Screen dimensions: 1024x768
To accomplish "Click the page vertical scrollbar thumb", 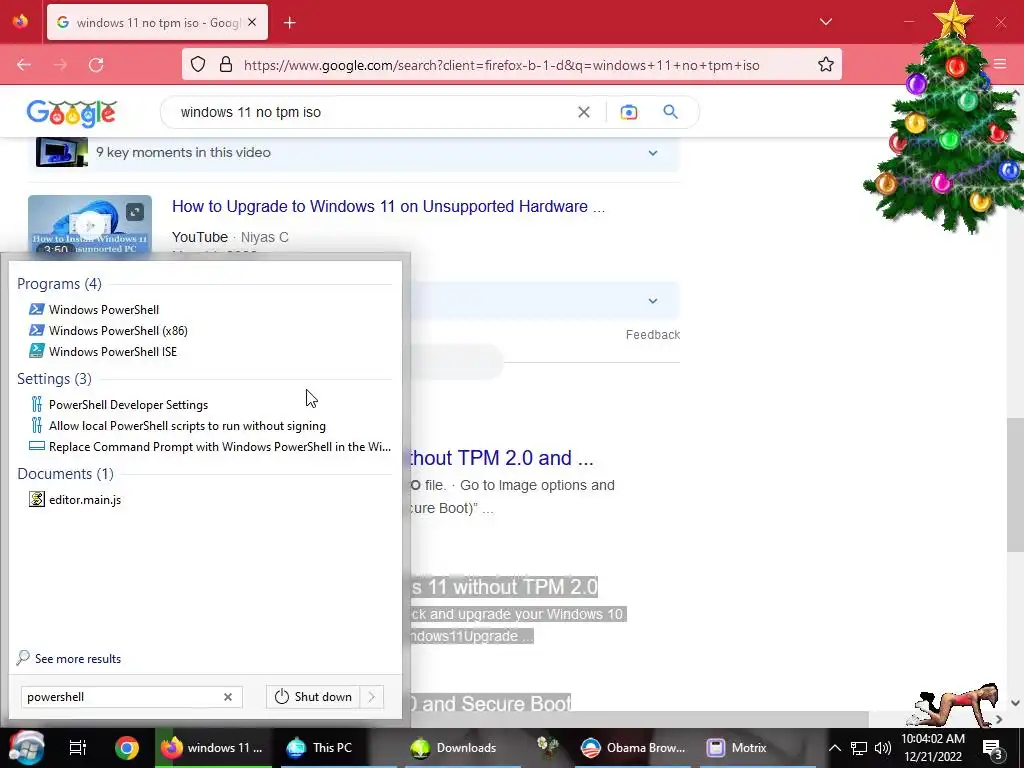I will tap(1015, 483).
